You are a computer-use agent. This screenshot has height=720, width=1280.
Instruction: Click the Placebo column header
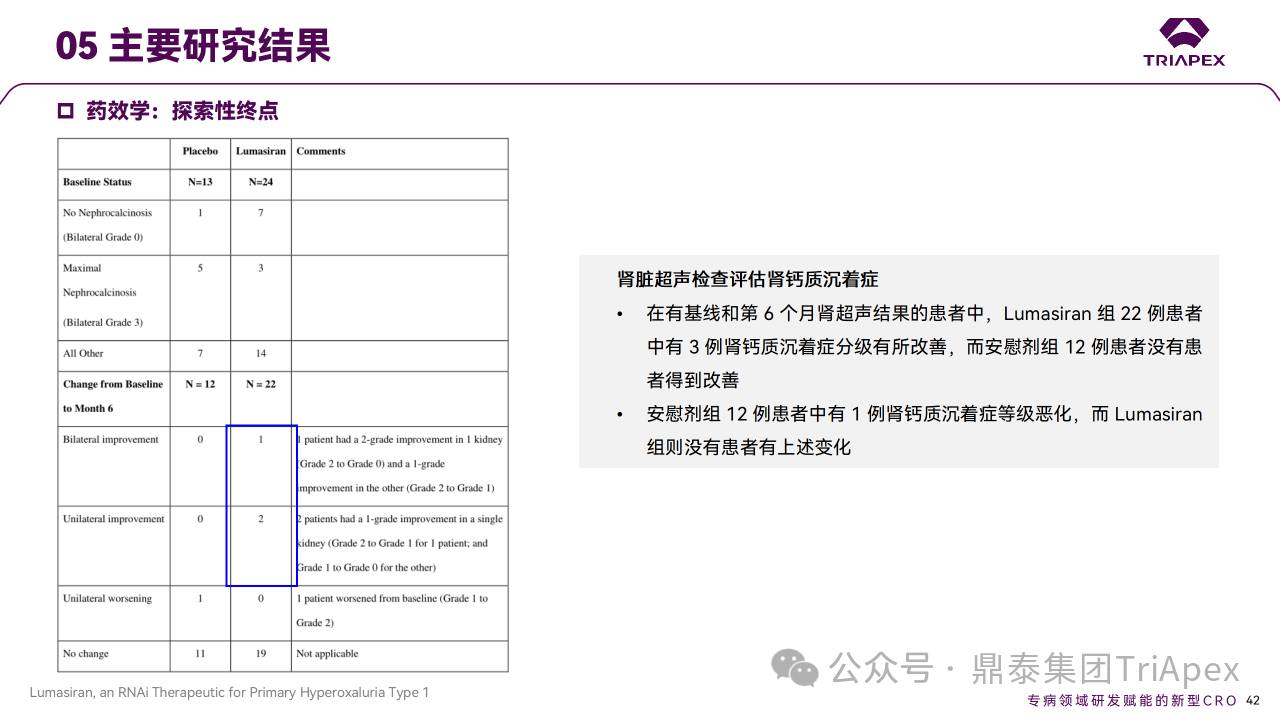click(200, 152)
